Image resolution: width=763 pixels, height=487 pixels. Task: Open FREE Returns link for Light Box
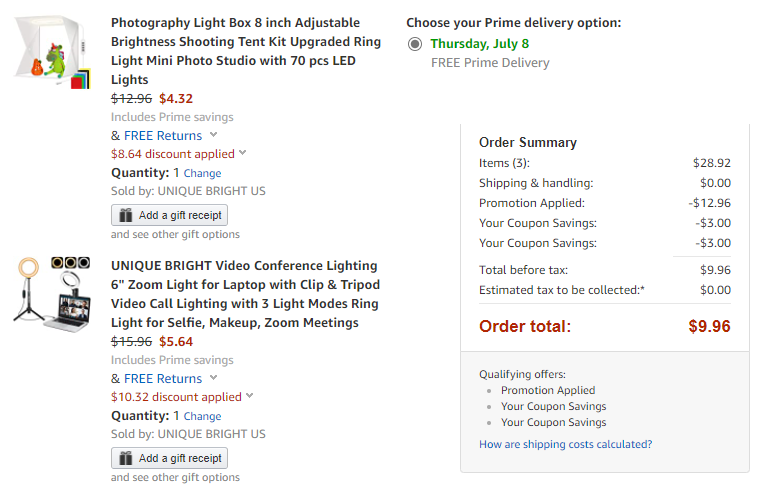(163, 136)
